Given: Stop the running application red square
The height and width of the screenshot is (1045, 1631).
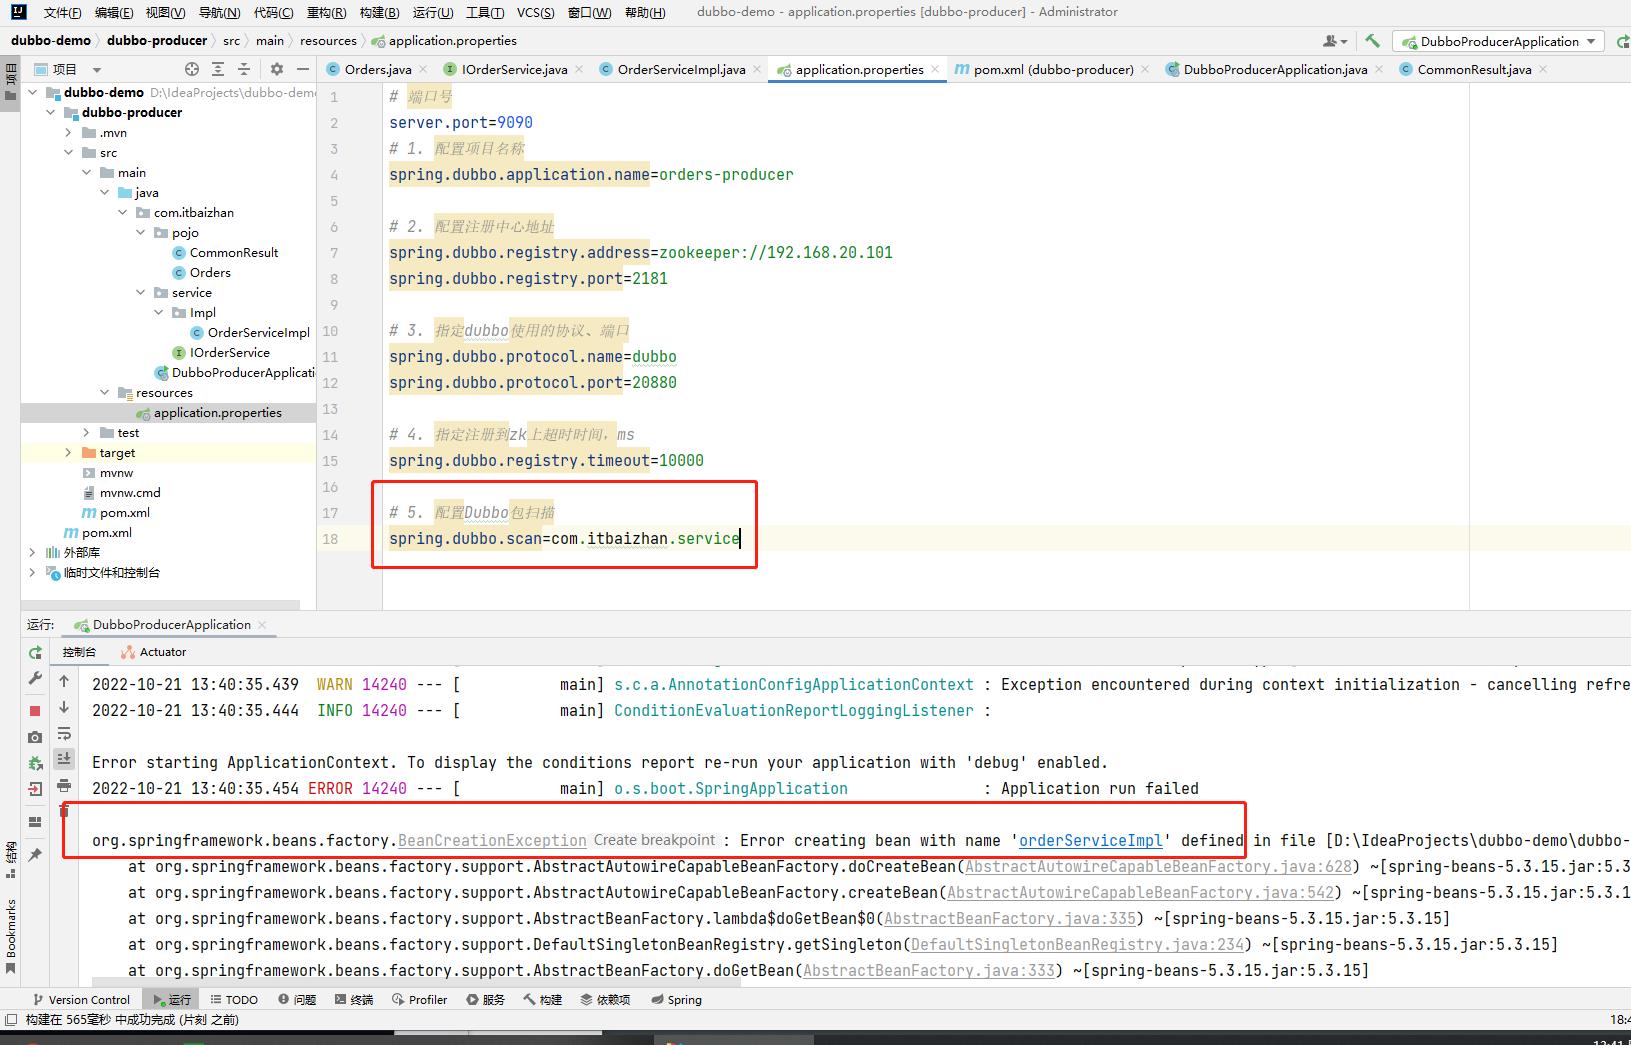Looking at the screenshot, I should click(x=35, y=710).
